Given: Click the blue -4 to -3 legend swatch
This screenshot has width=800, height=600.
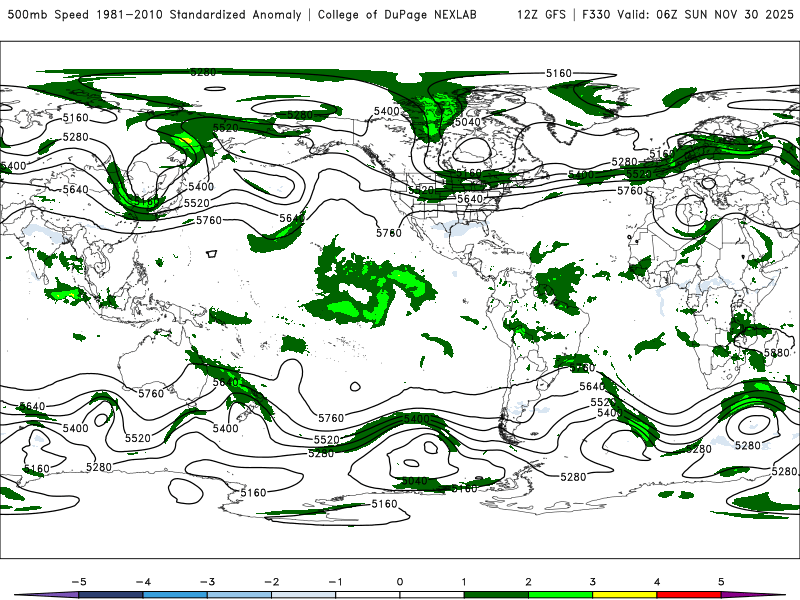Looking at the screenshot, I should click(x=175, y=595).
